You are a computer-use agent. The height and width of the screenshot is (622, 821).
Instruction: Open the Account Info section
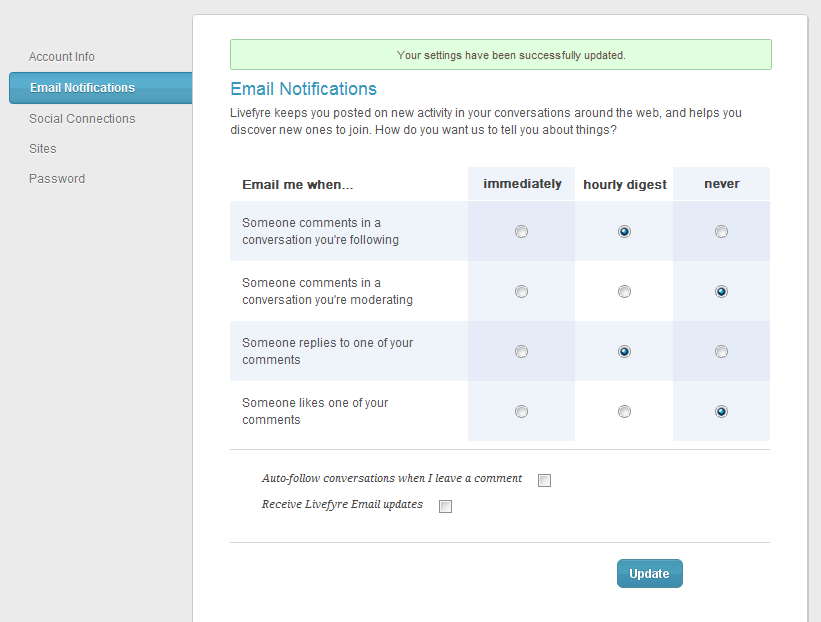coord(62,57)
